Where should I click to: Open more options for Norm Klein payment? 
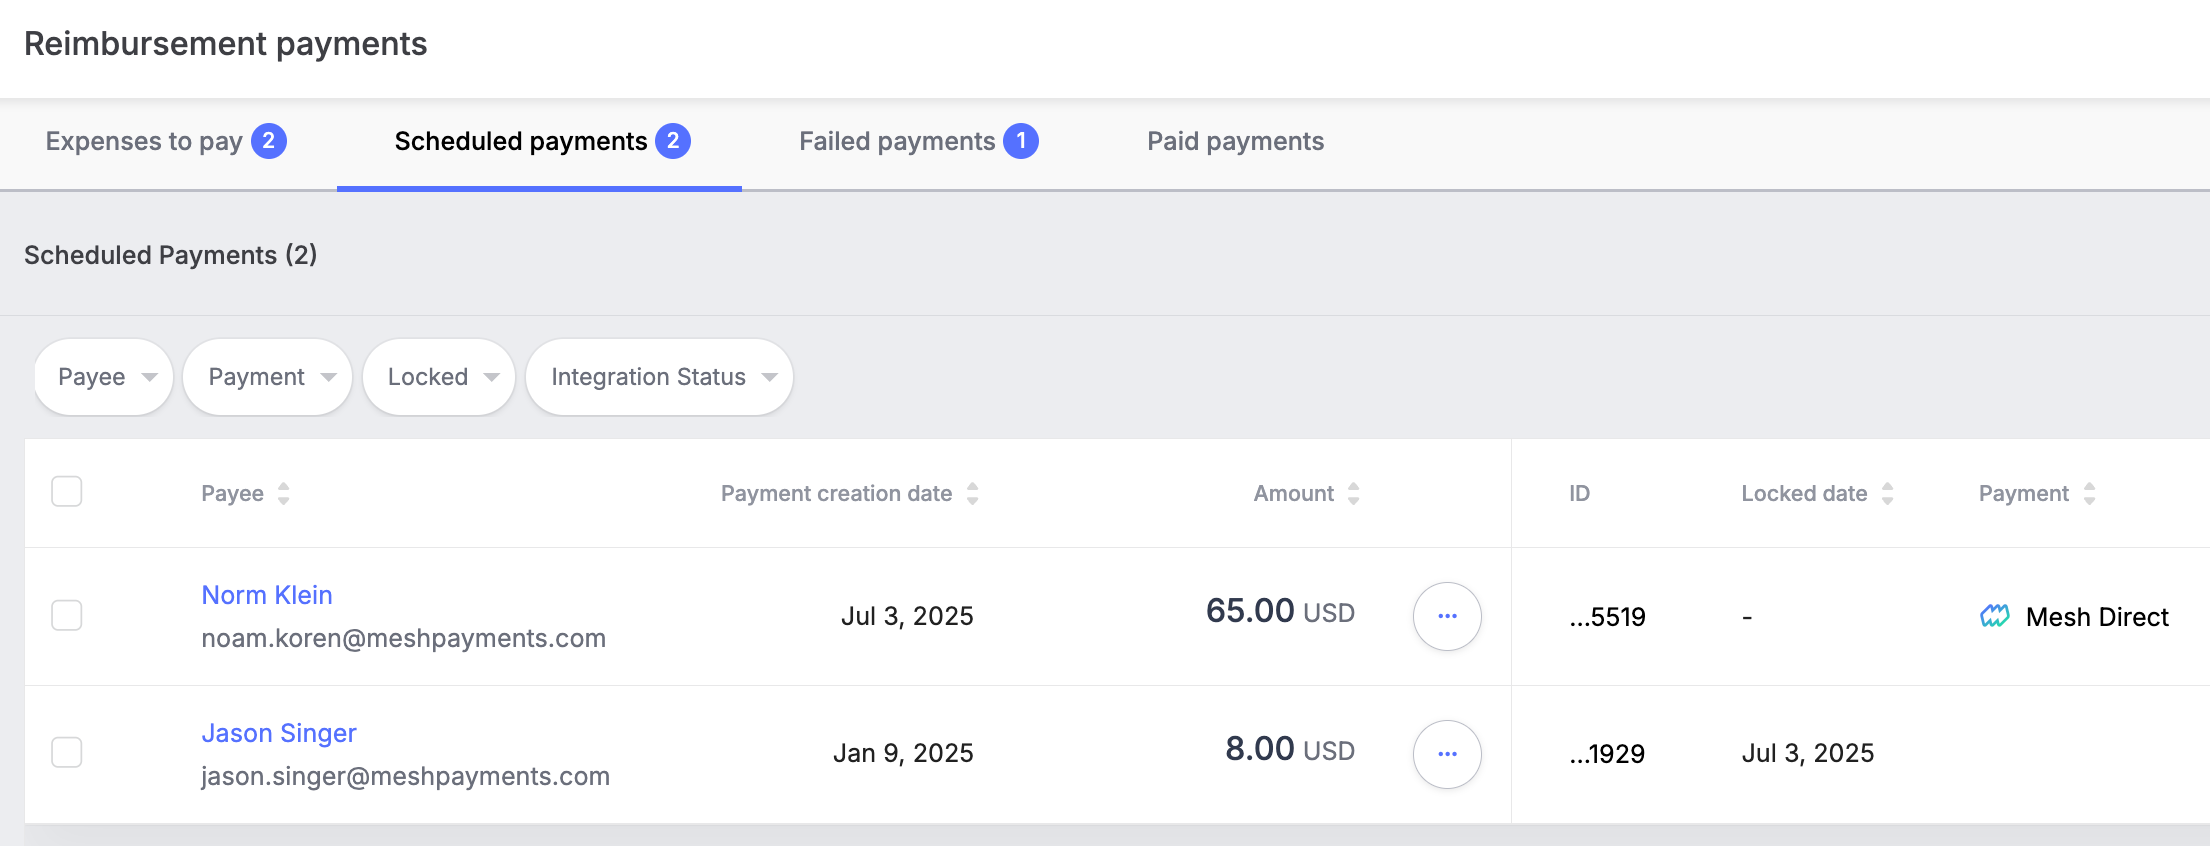[1447, 616]
